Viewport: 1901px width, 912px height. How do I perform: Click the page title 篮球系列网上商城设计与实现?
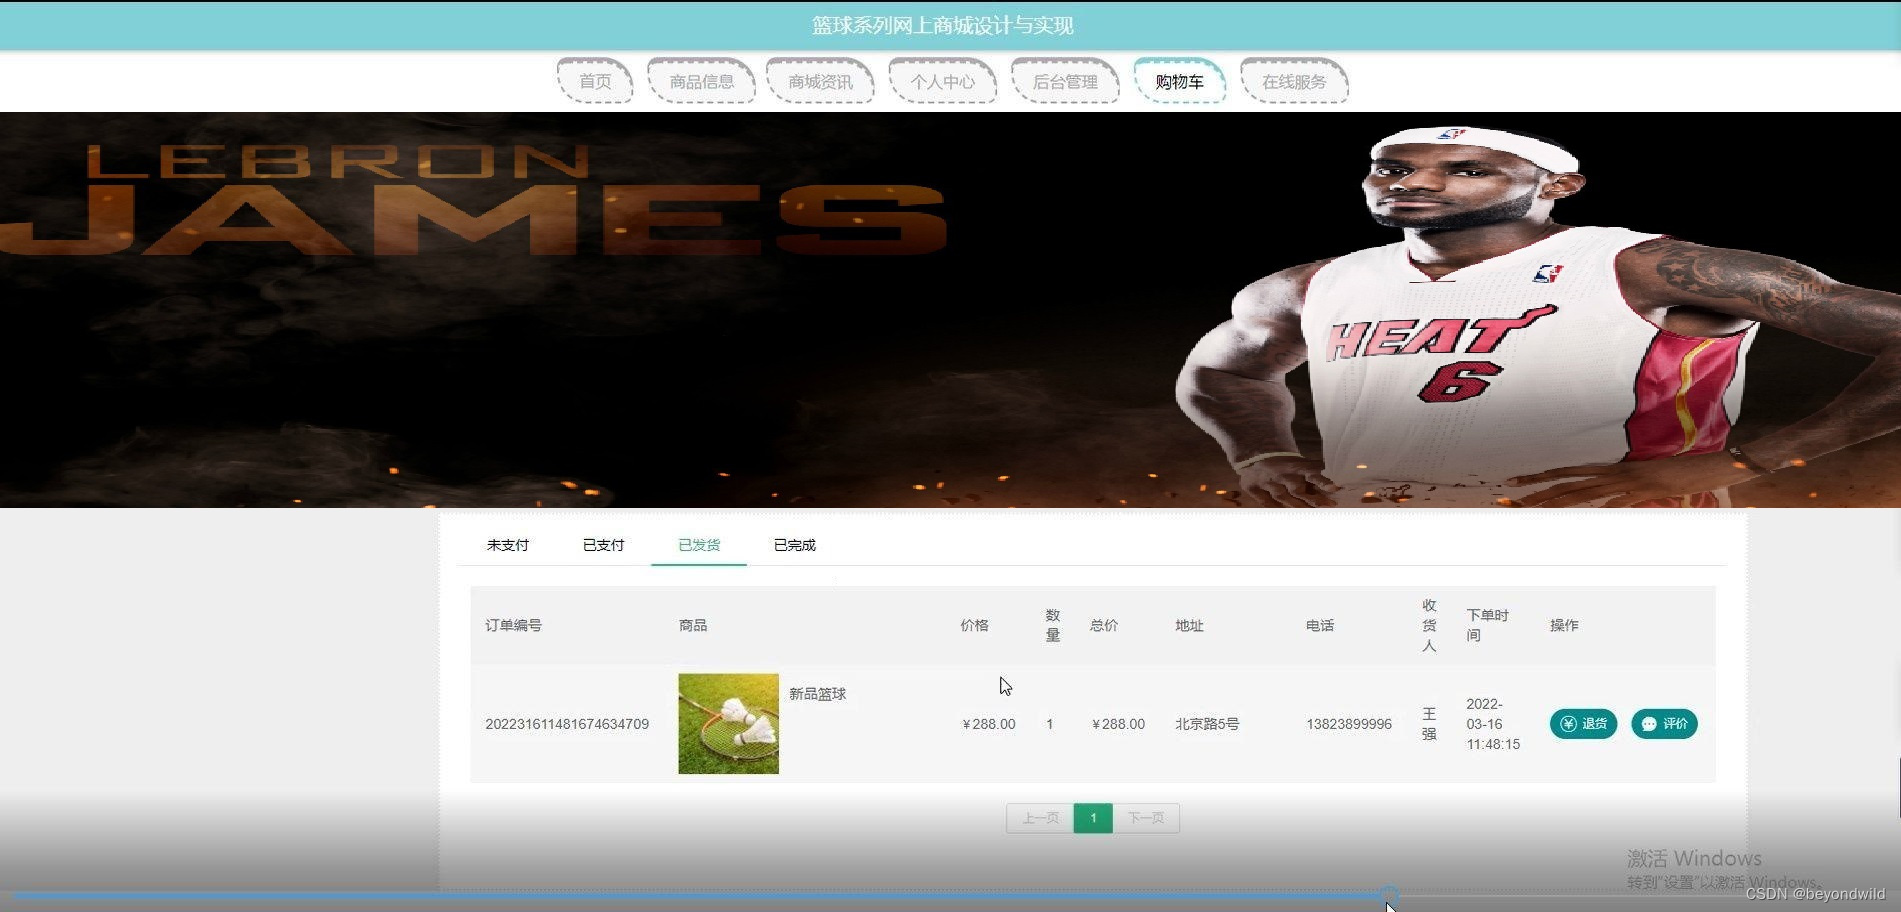[942, 25]
